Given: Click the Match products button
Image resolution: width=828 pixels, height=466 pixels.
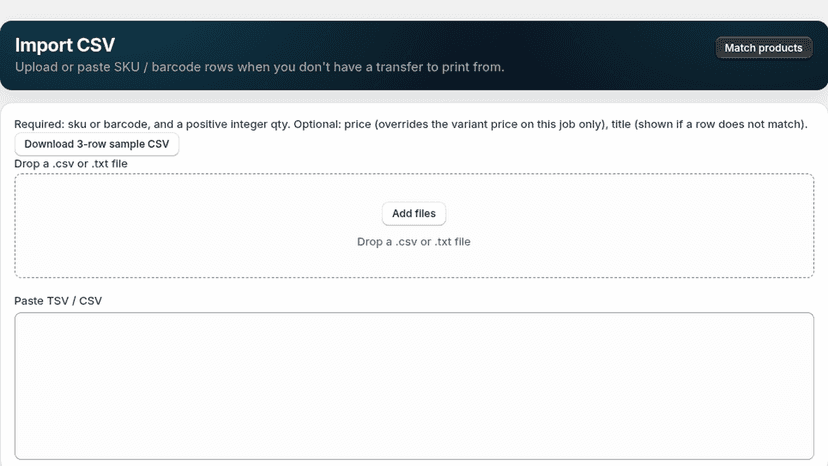Looking at the screenshot, I should coord(763,48).
